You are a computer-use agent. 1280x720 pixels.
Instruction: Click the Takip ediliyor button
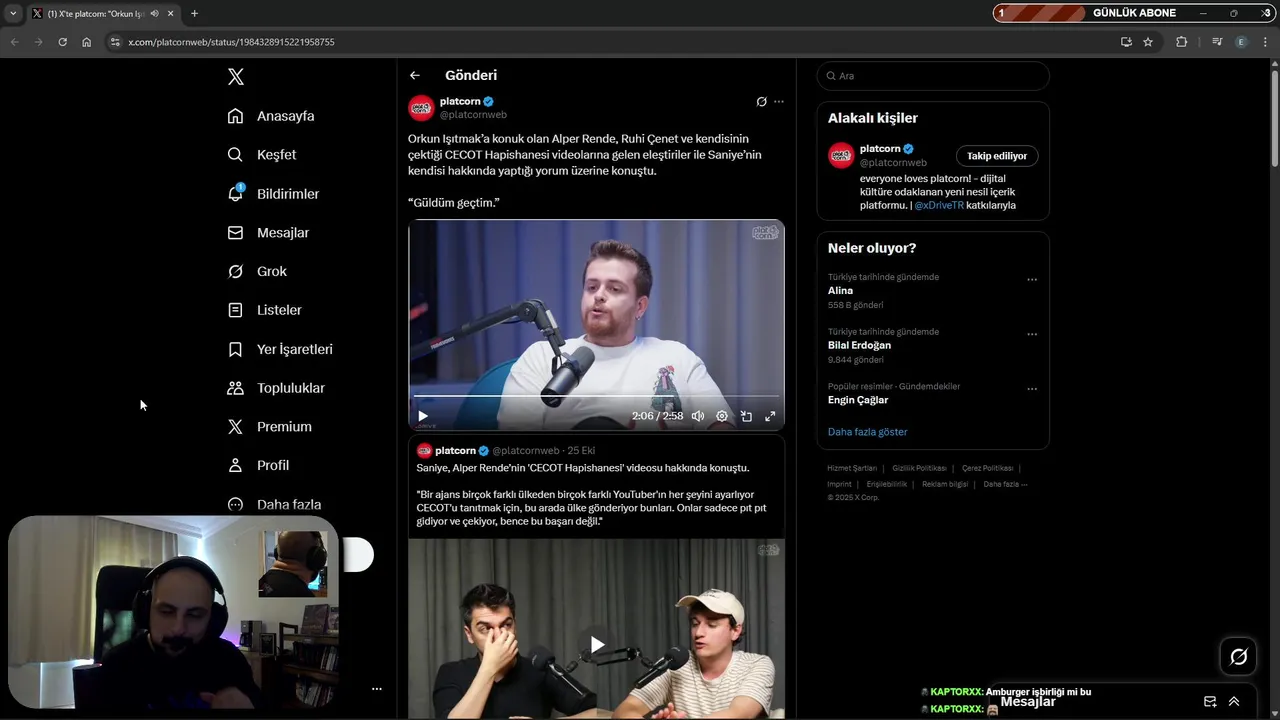pyautogui.click(x=997, y=156)
